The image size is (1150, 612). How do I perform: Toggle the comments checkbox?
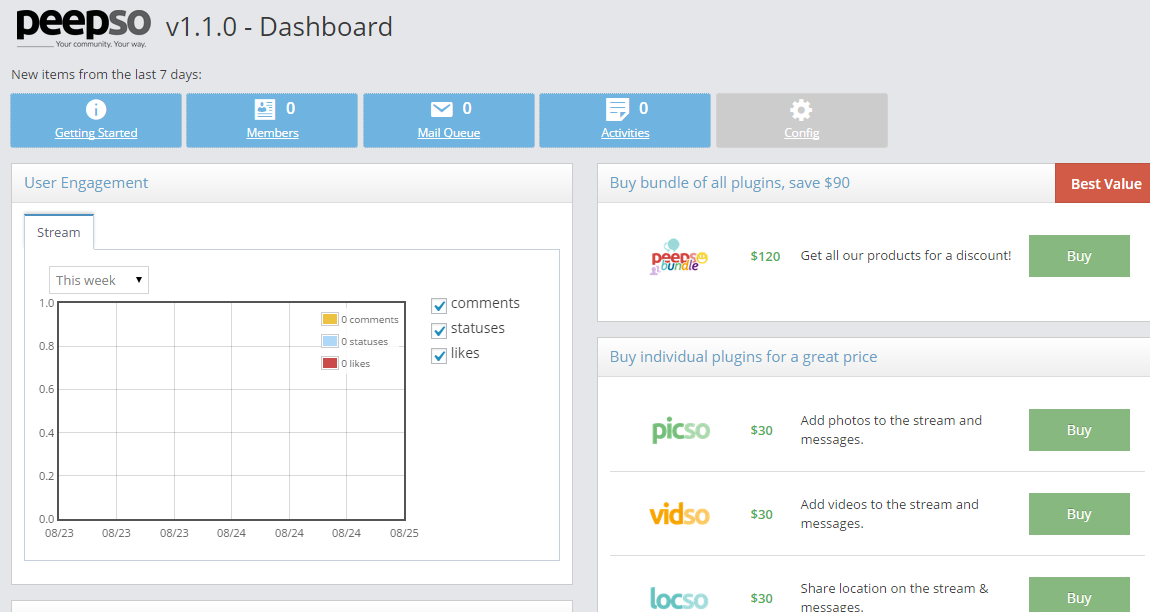point(439,305)
